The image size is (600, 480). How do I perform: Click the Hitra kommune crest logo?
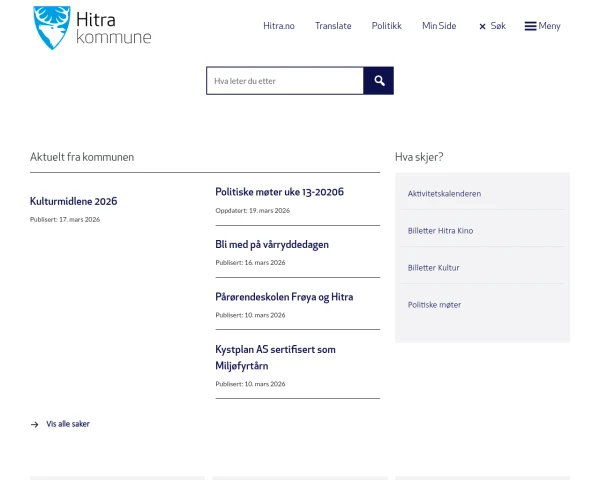coord(51,27)
